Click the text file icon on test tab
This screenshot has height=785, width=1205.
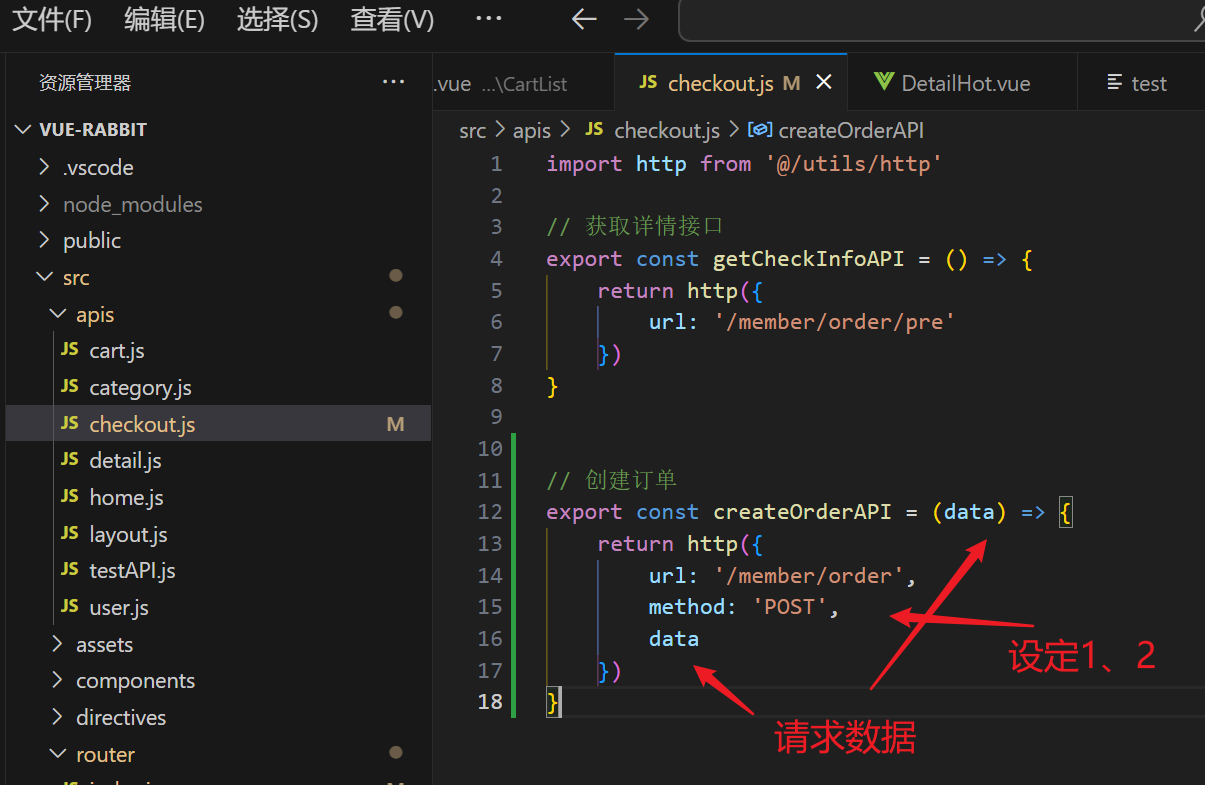pyautogui.click(x=1115, y=83)
